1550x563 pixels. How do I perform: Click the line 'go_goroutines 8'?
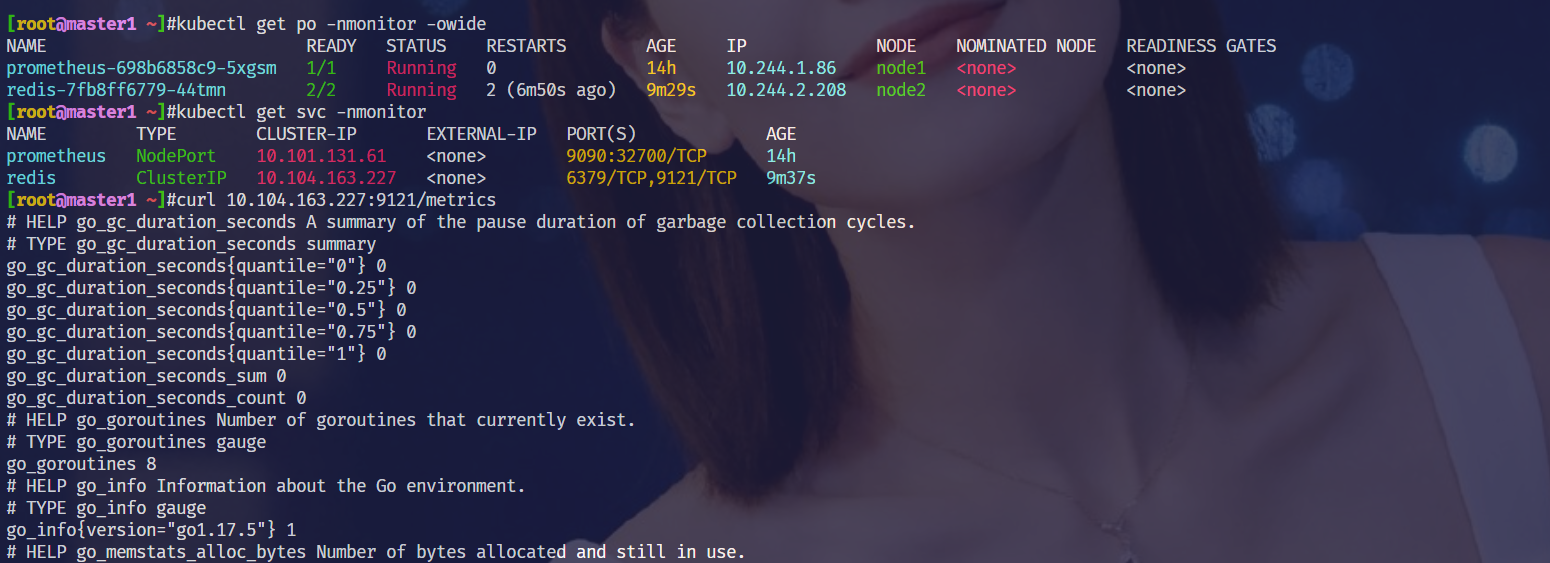(x=81, y=464)
